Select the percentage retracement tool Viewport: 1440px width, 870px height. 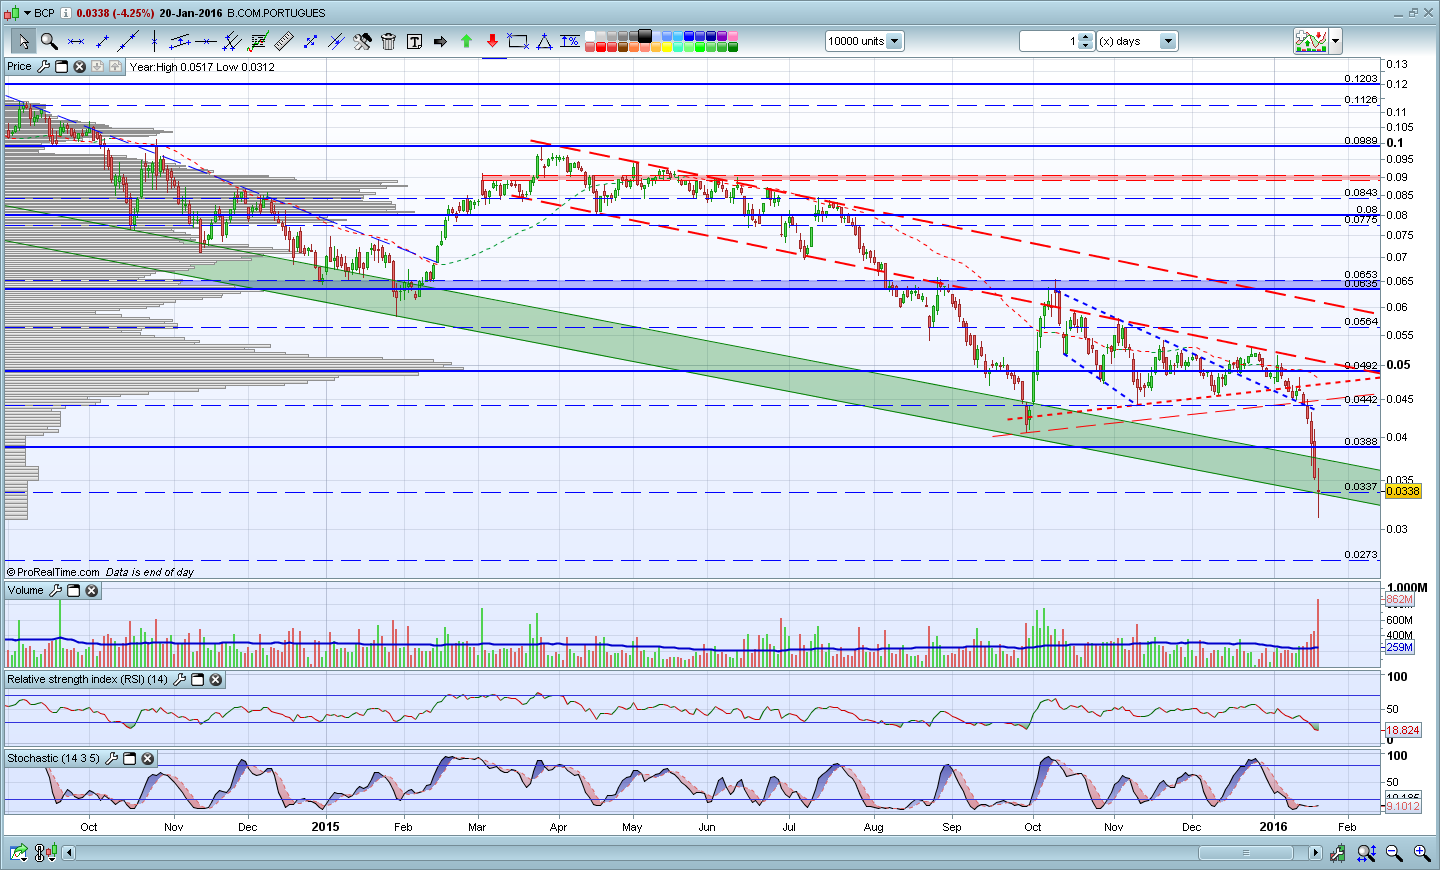[570, 41]
